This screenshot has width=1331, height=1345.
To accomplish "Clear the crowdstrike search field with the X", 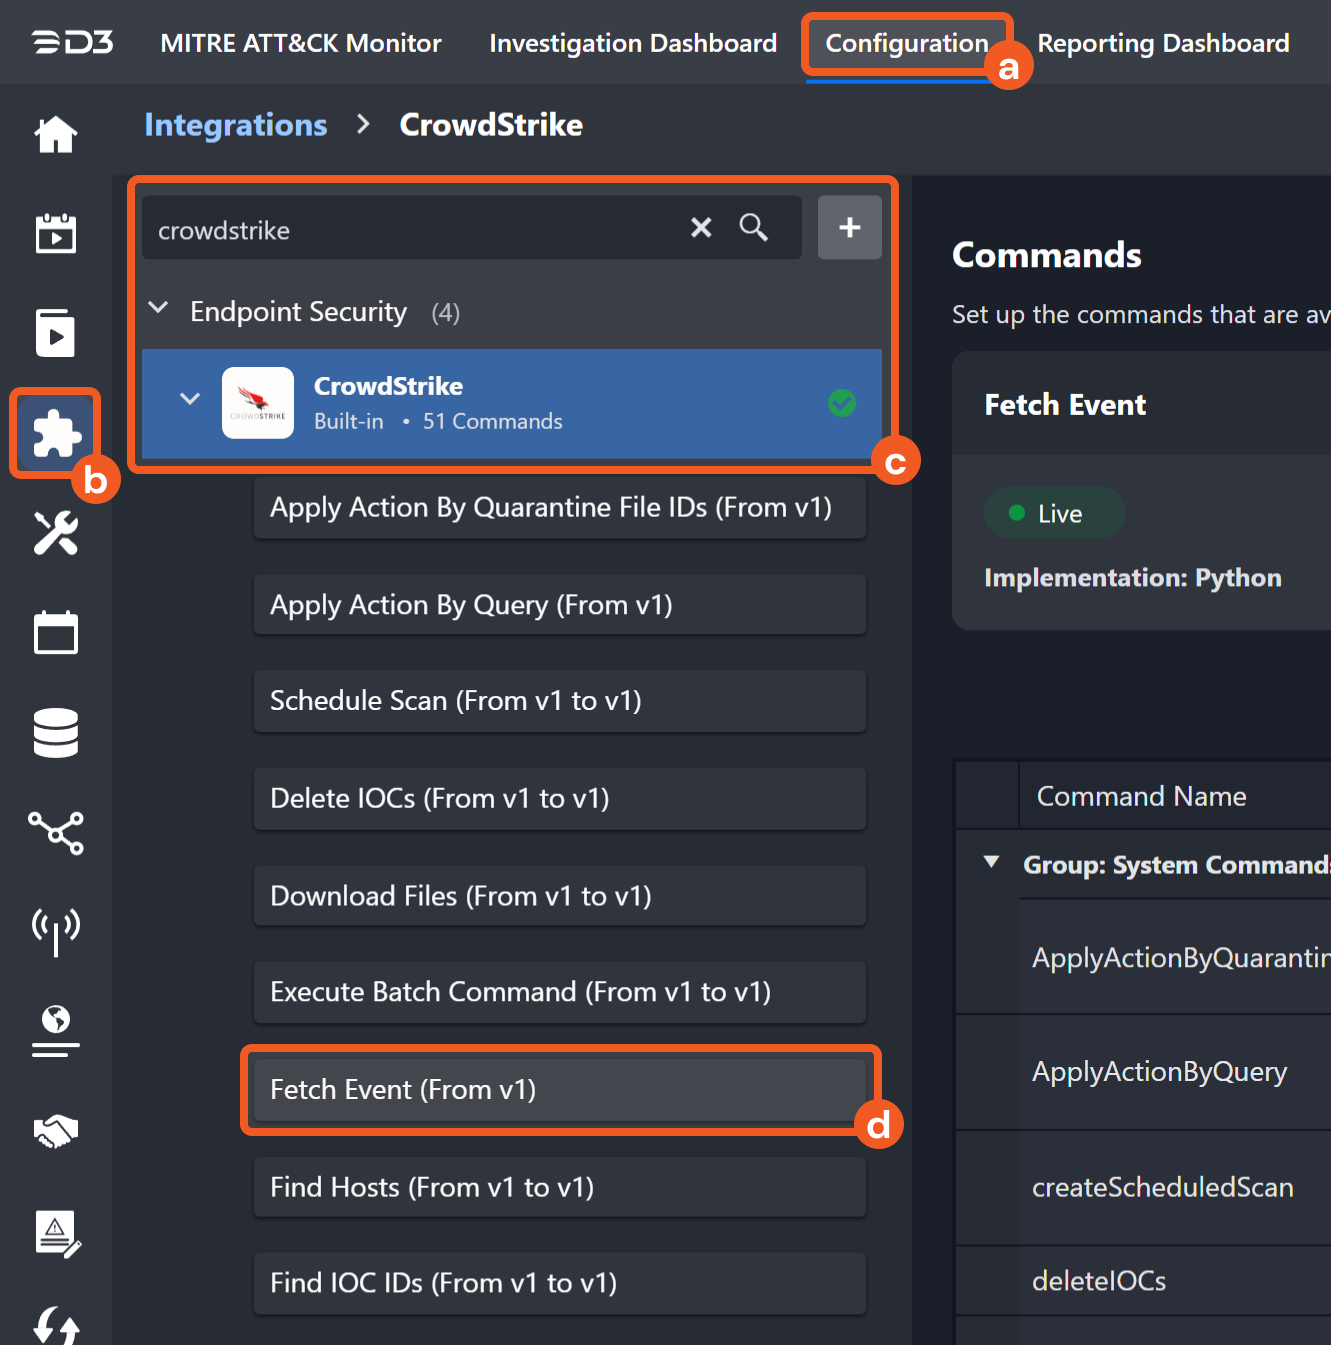I will click(x=700, y=227).
